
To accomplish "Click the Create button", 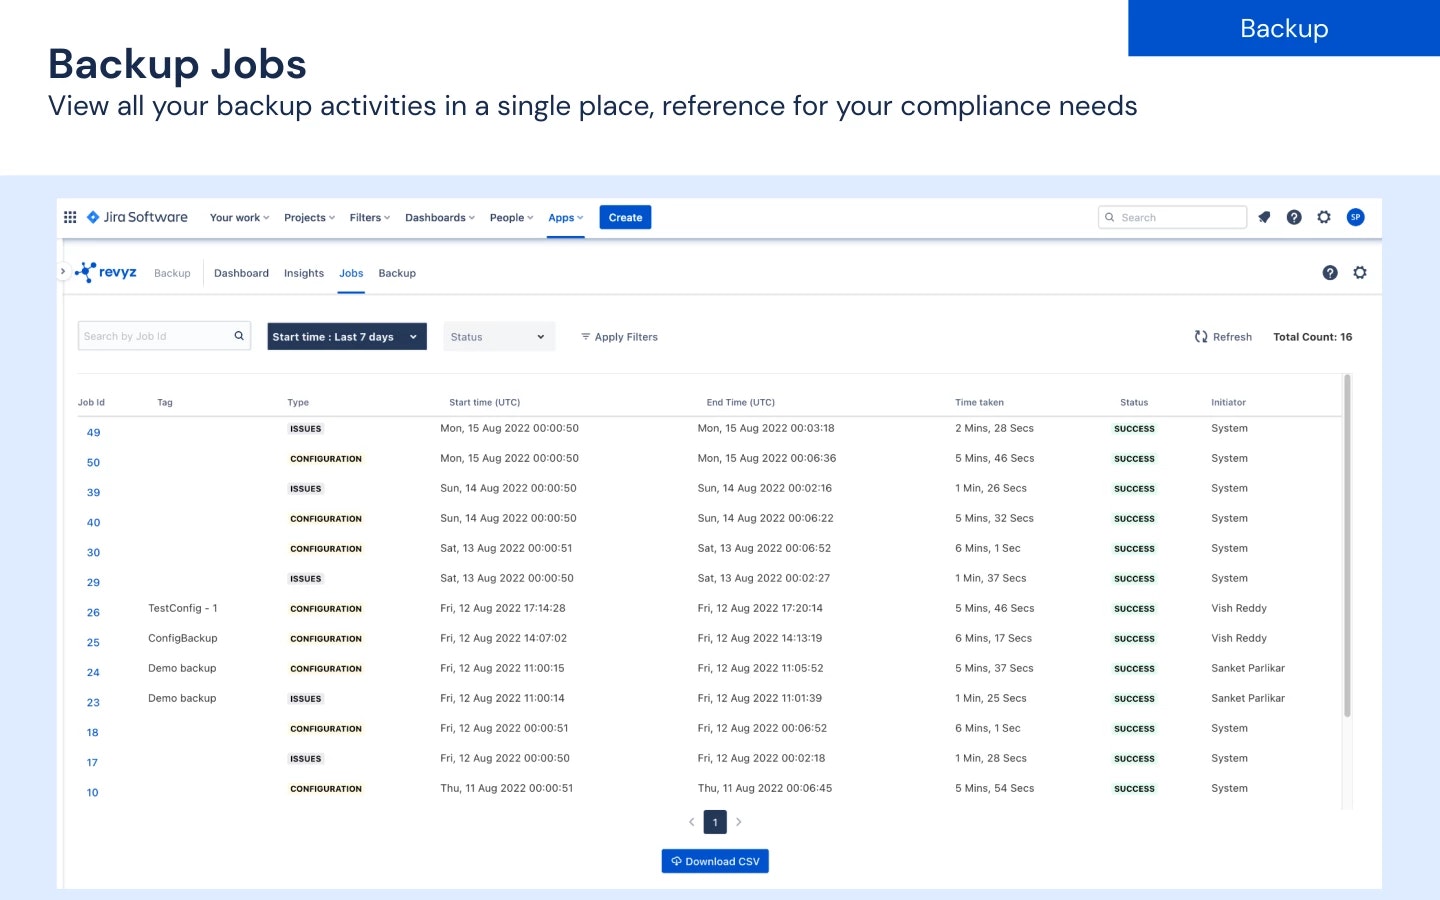I will click(x=625, y=217).
